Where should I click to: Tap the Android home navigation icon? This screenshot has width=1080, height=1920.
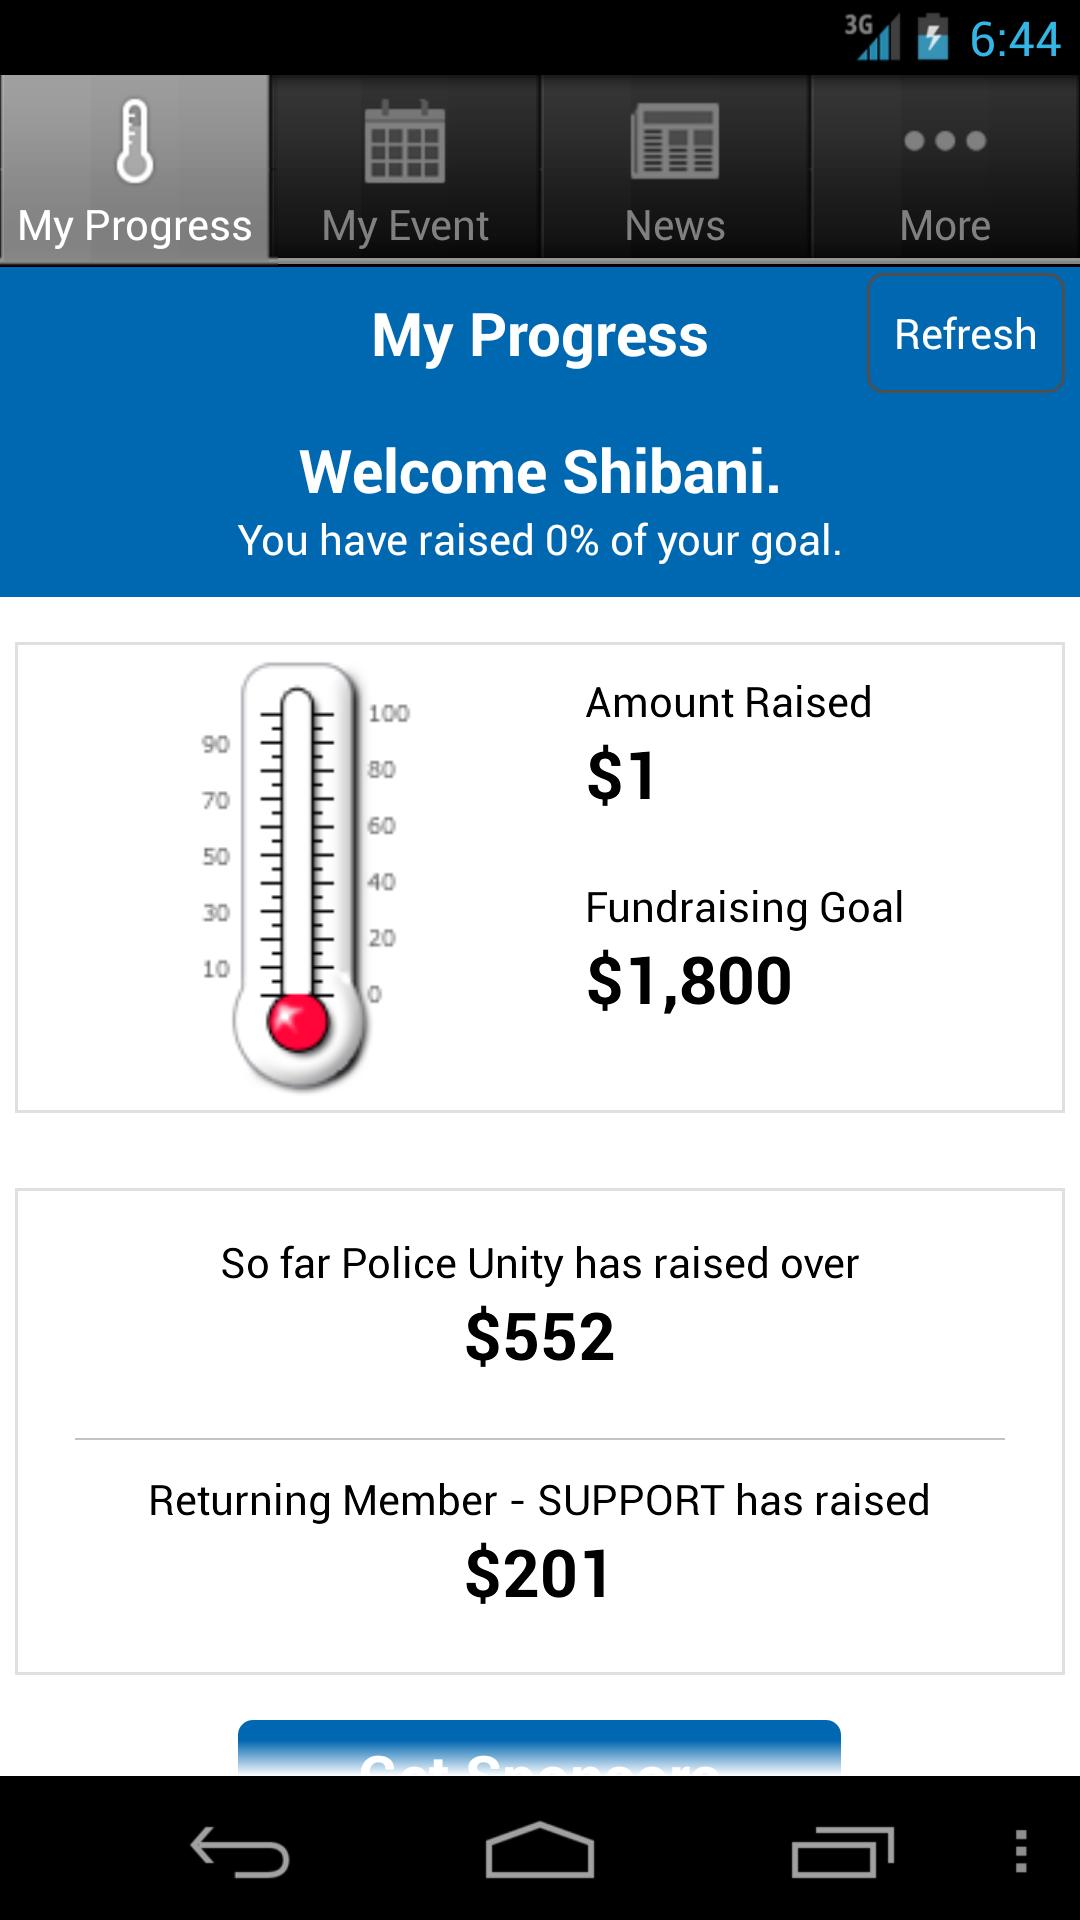click(x=540, y=1849)
